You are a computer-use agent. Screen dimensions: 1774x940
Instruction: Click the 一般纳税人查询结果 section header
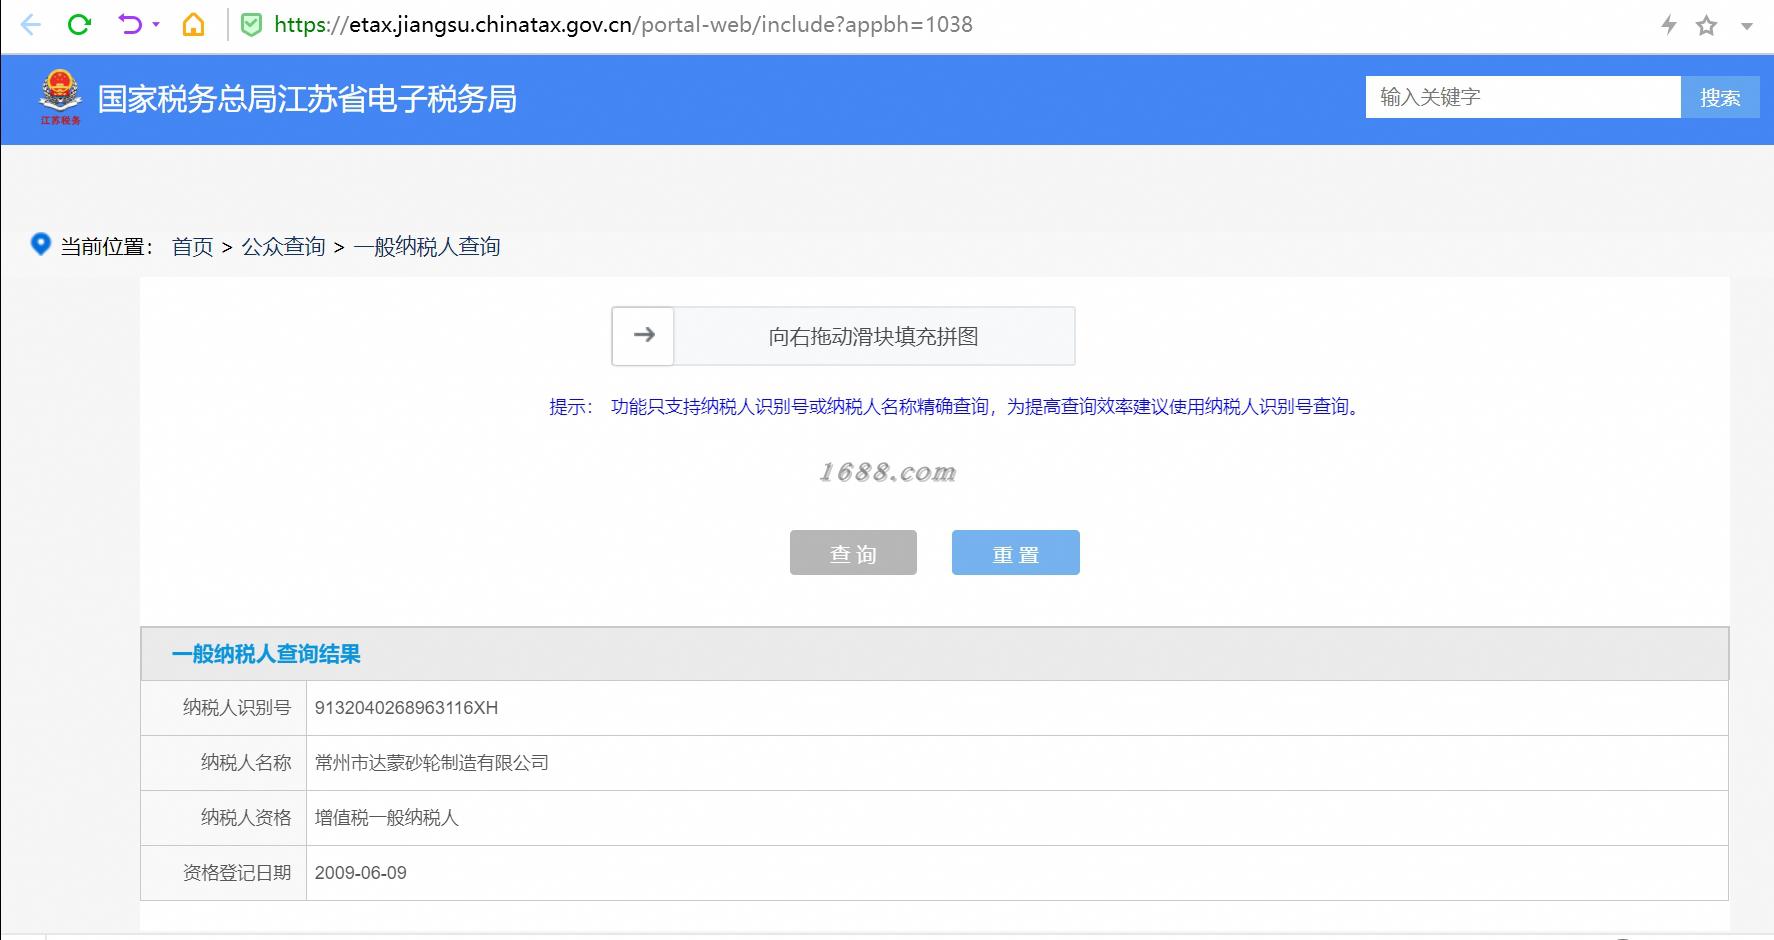coord(934,654)
